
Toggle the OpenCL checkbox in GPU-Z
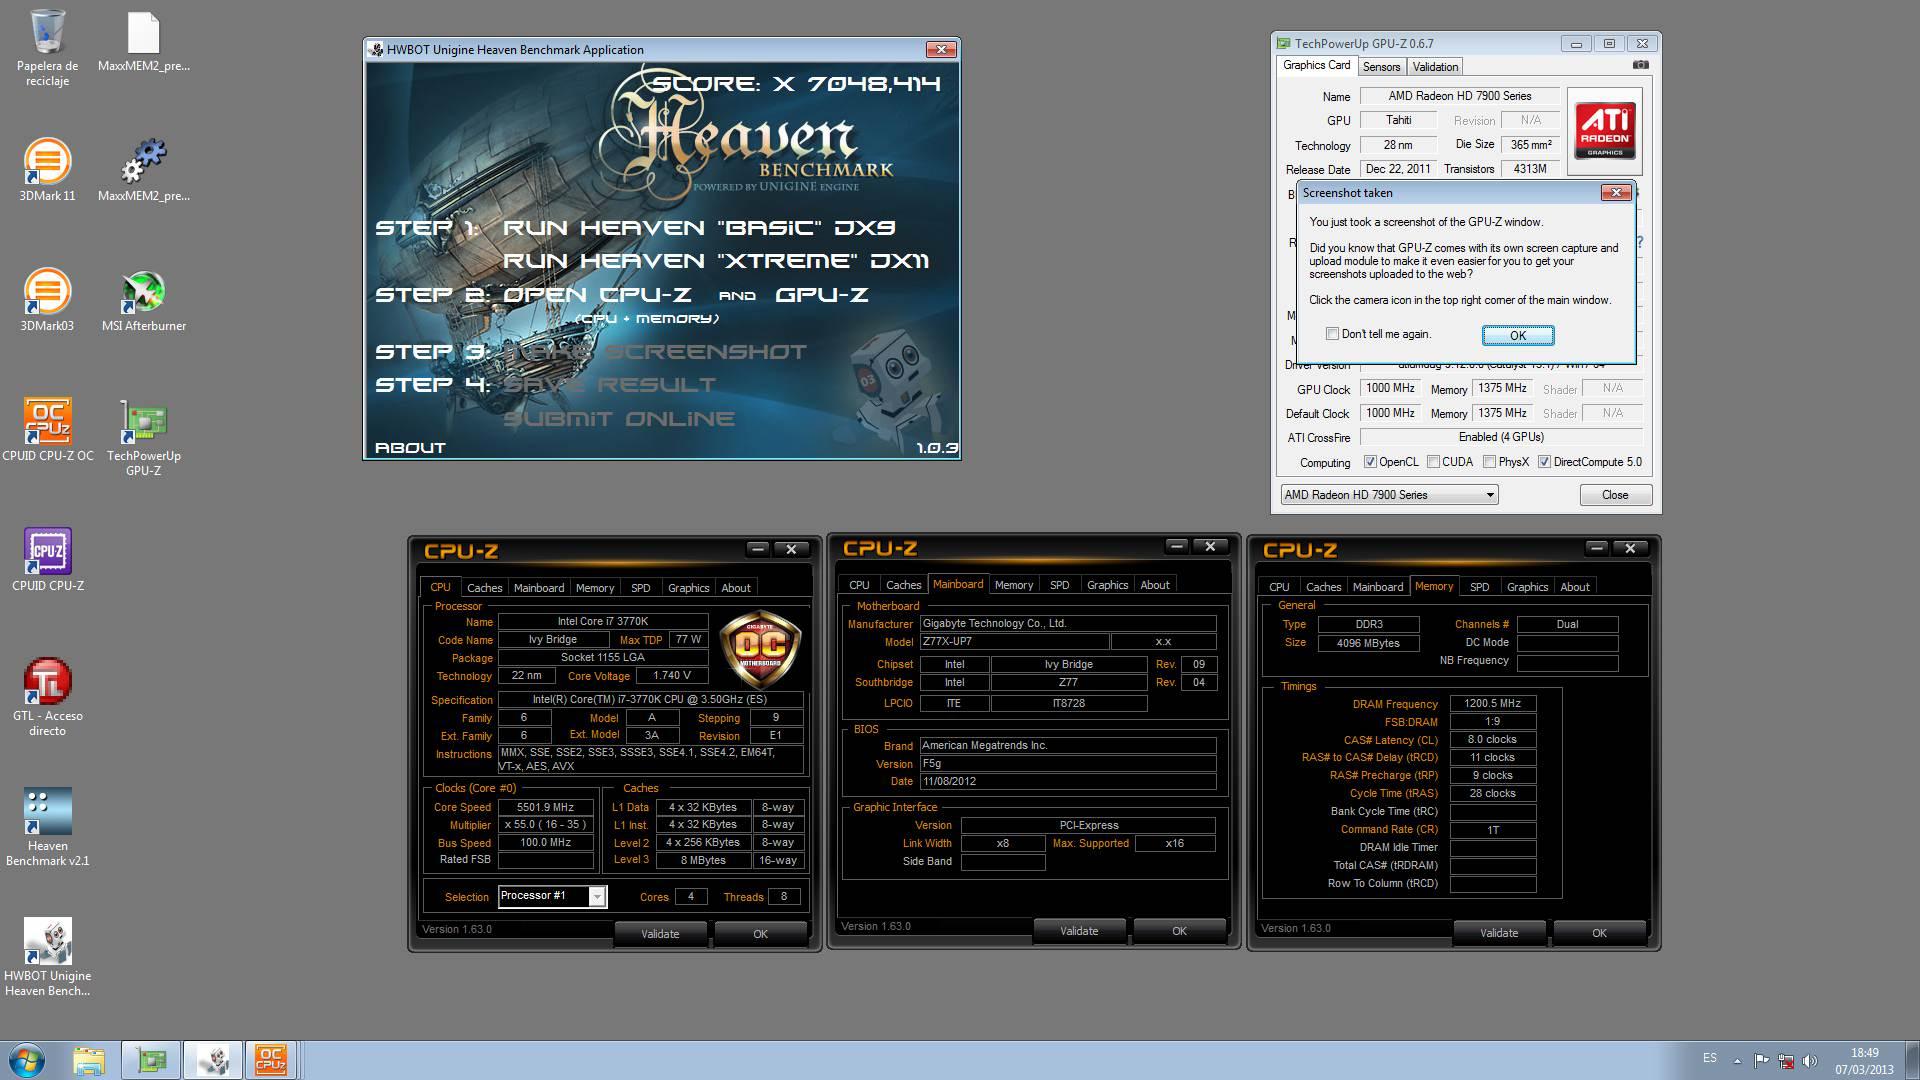tap(1370, 462)
